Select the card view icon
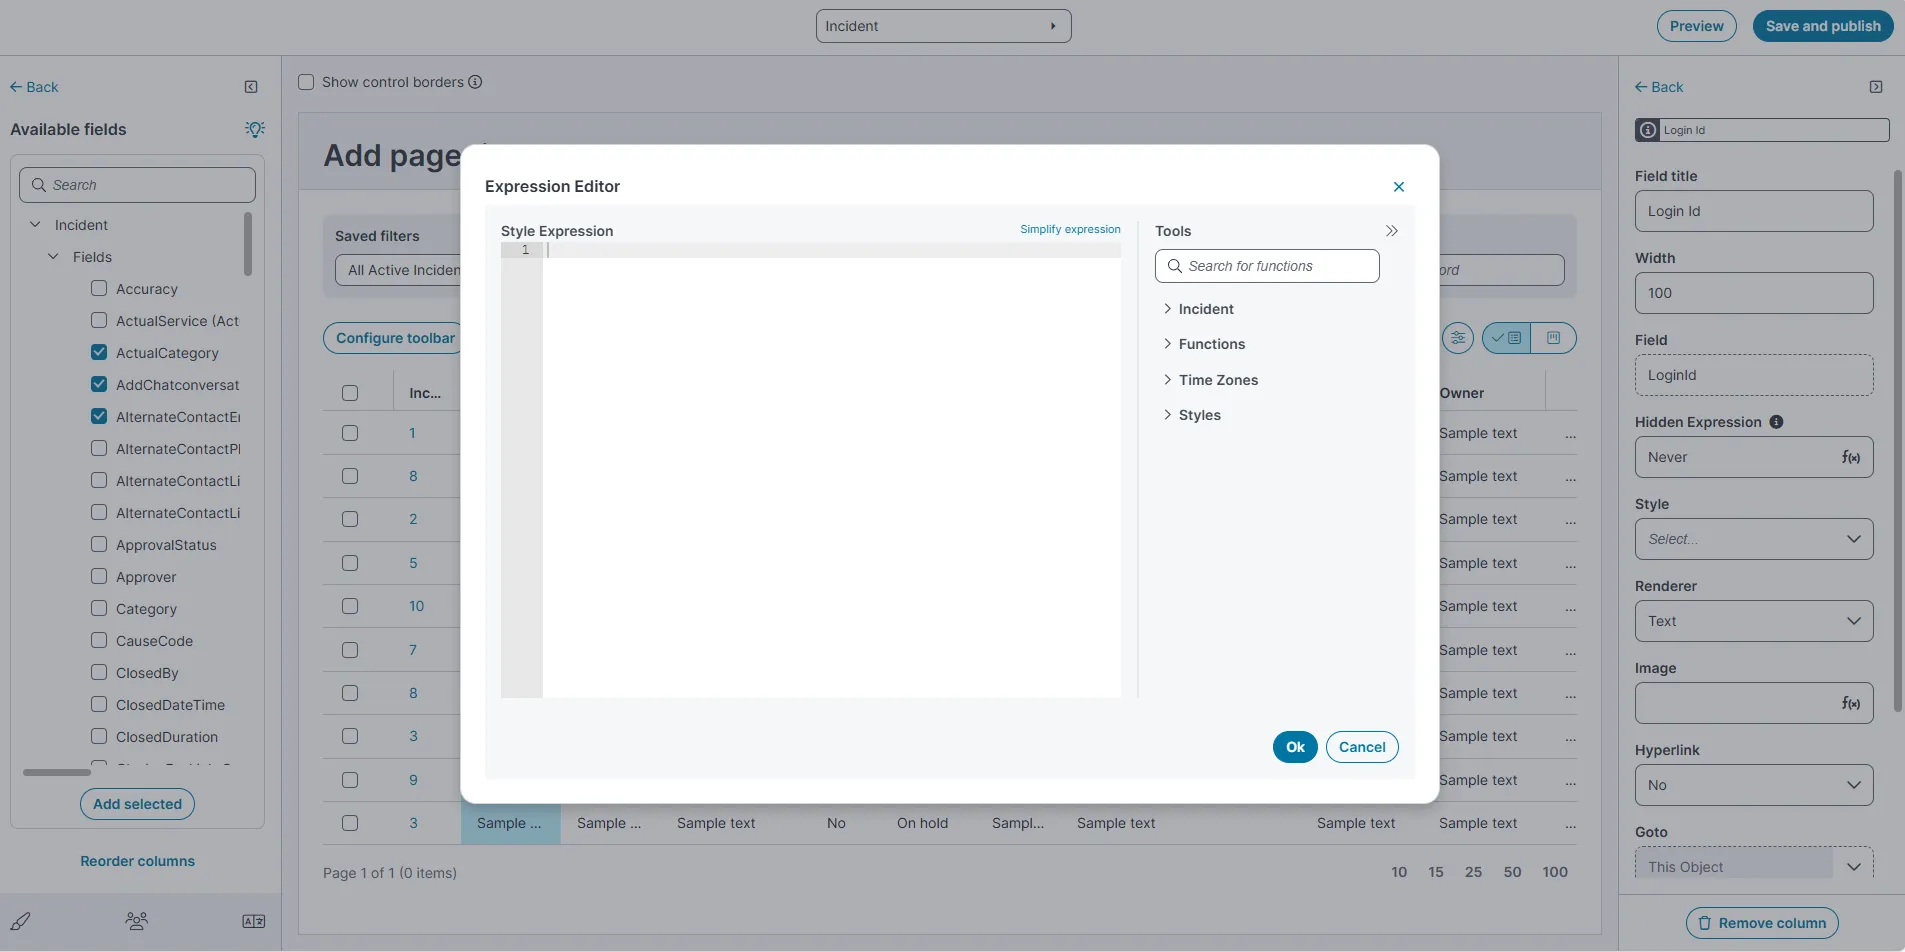The image size is (1905, 952). tap(1553, 338)
